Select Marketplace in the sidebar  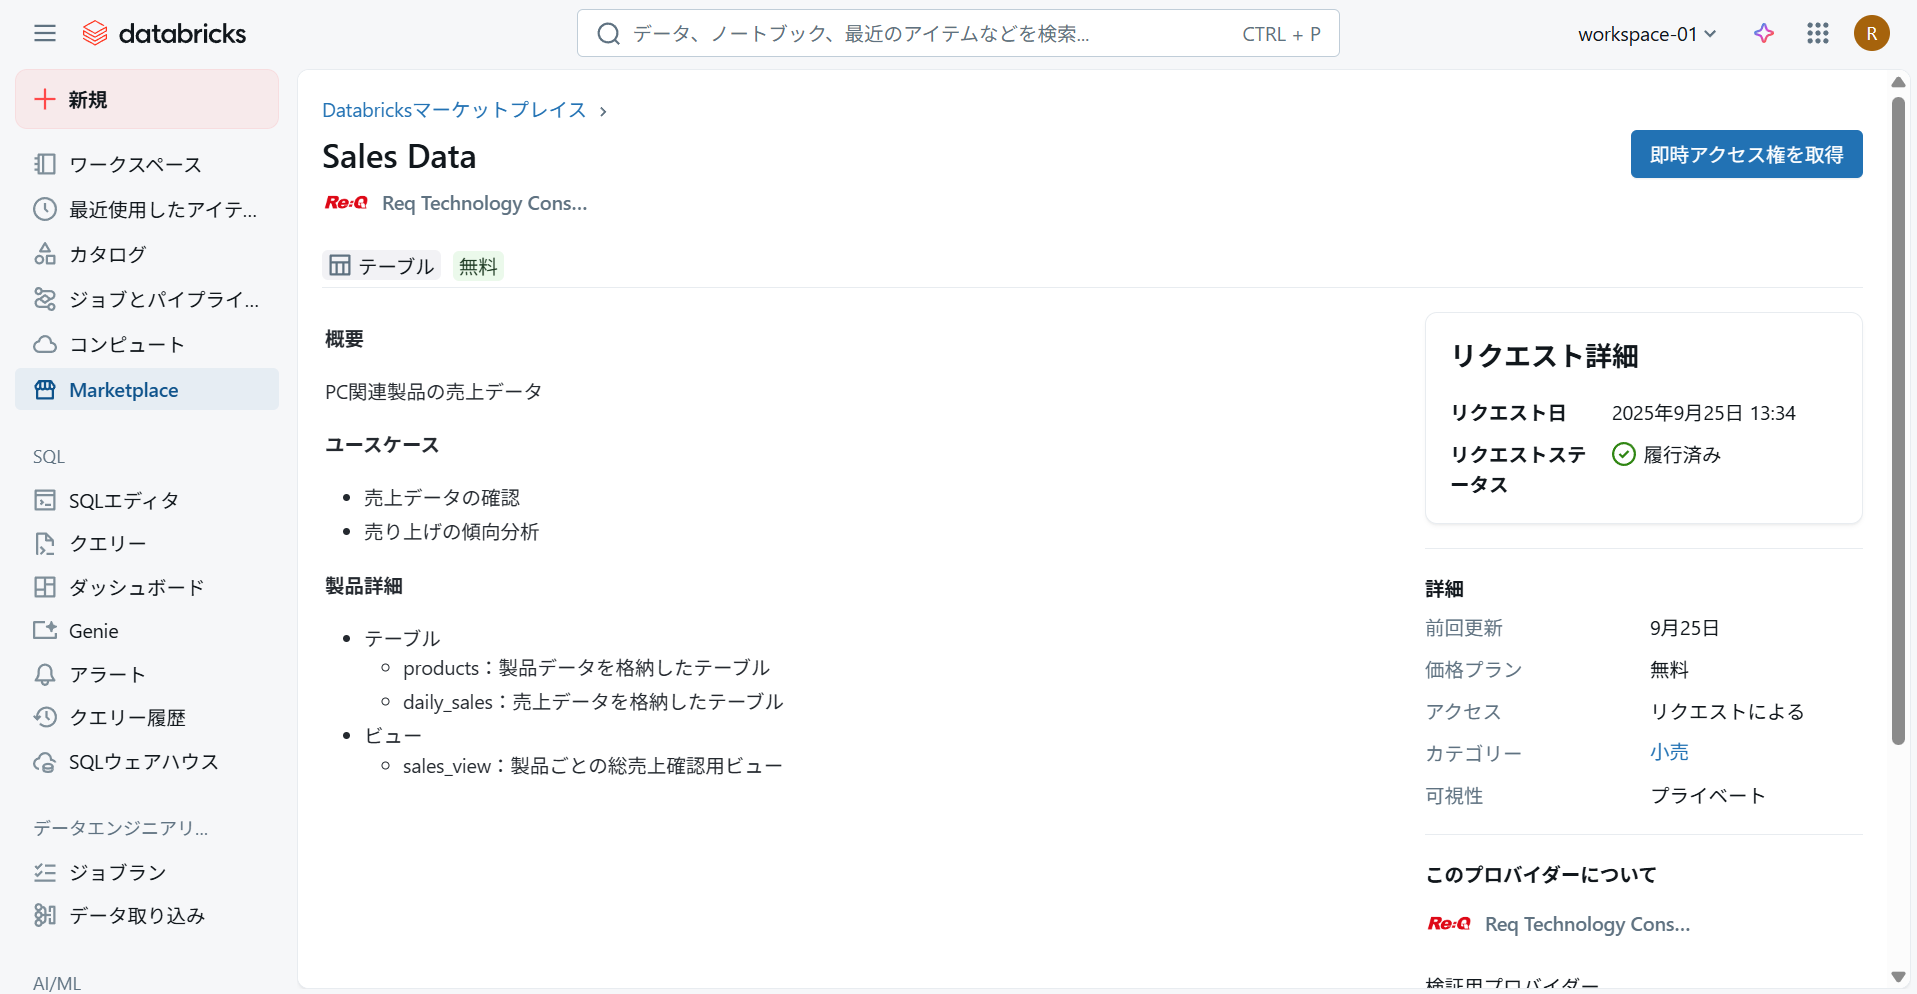coord(147,390)
